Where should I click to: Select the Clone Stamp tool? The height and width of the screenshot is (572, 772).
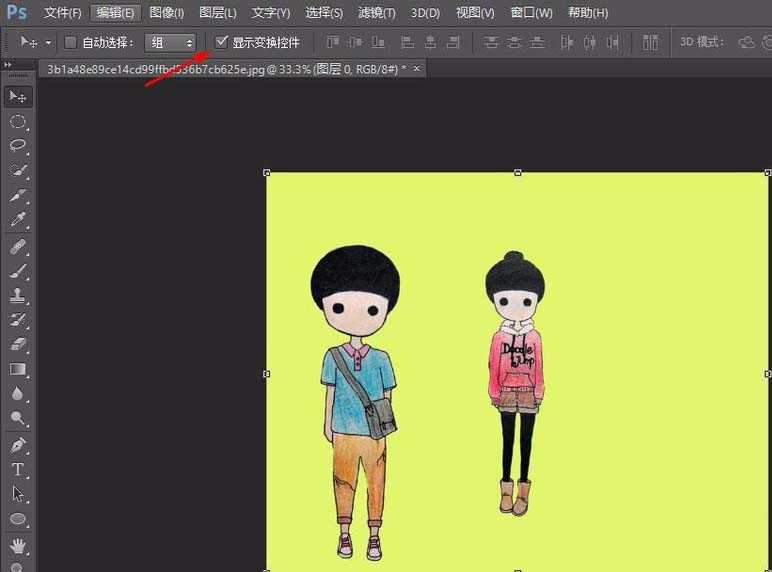(18, 296)
